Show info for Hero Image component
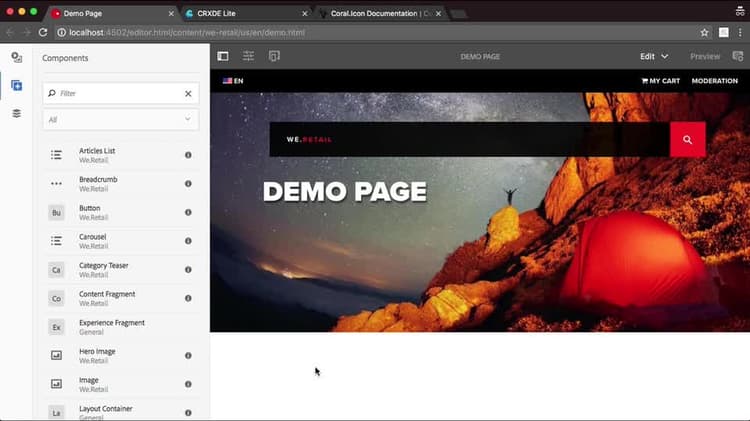This screenshot has height=421, width=750. pos(188,355)
